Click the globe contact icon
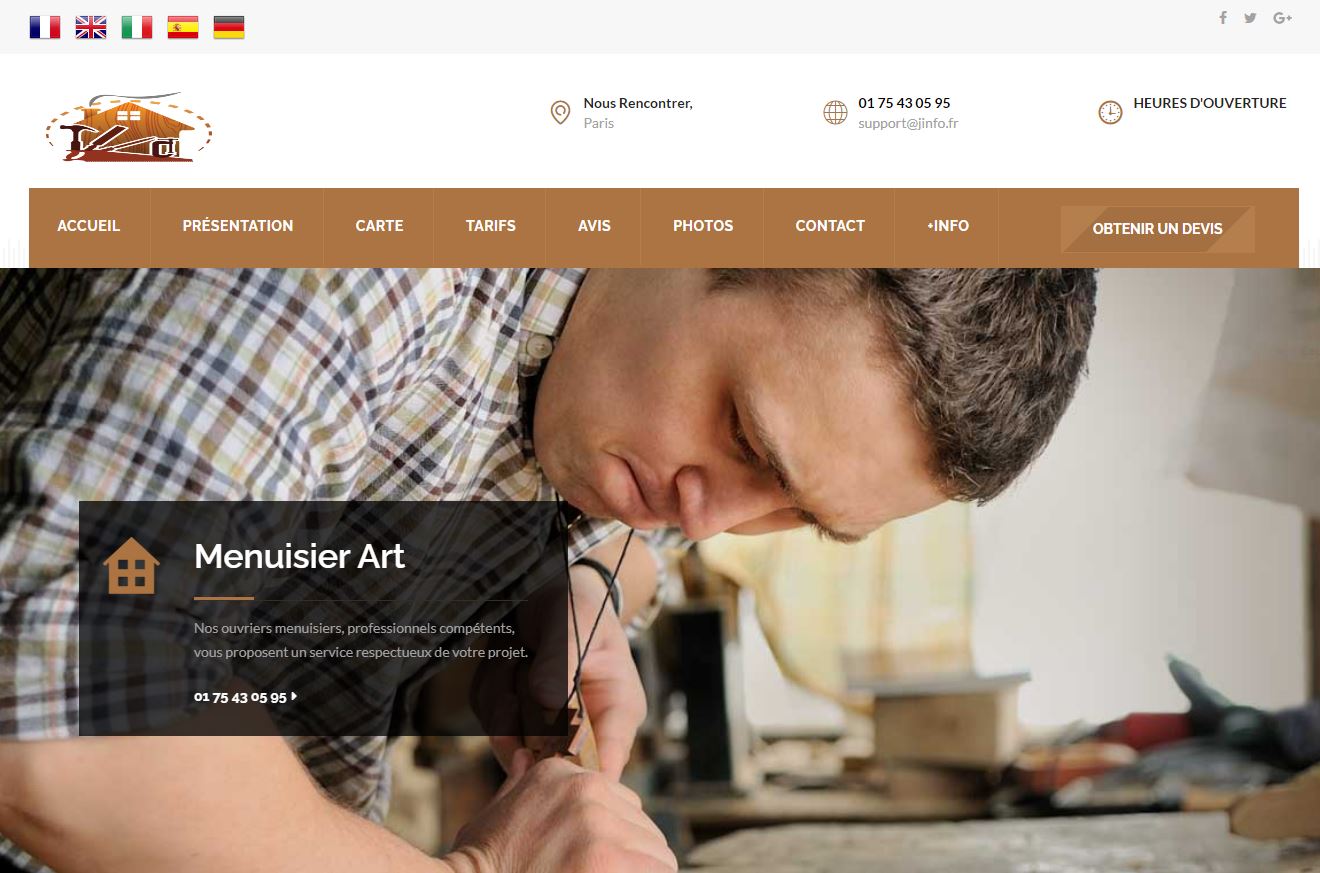 click(x=835, y=112)
